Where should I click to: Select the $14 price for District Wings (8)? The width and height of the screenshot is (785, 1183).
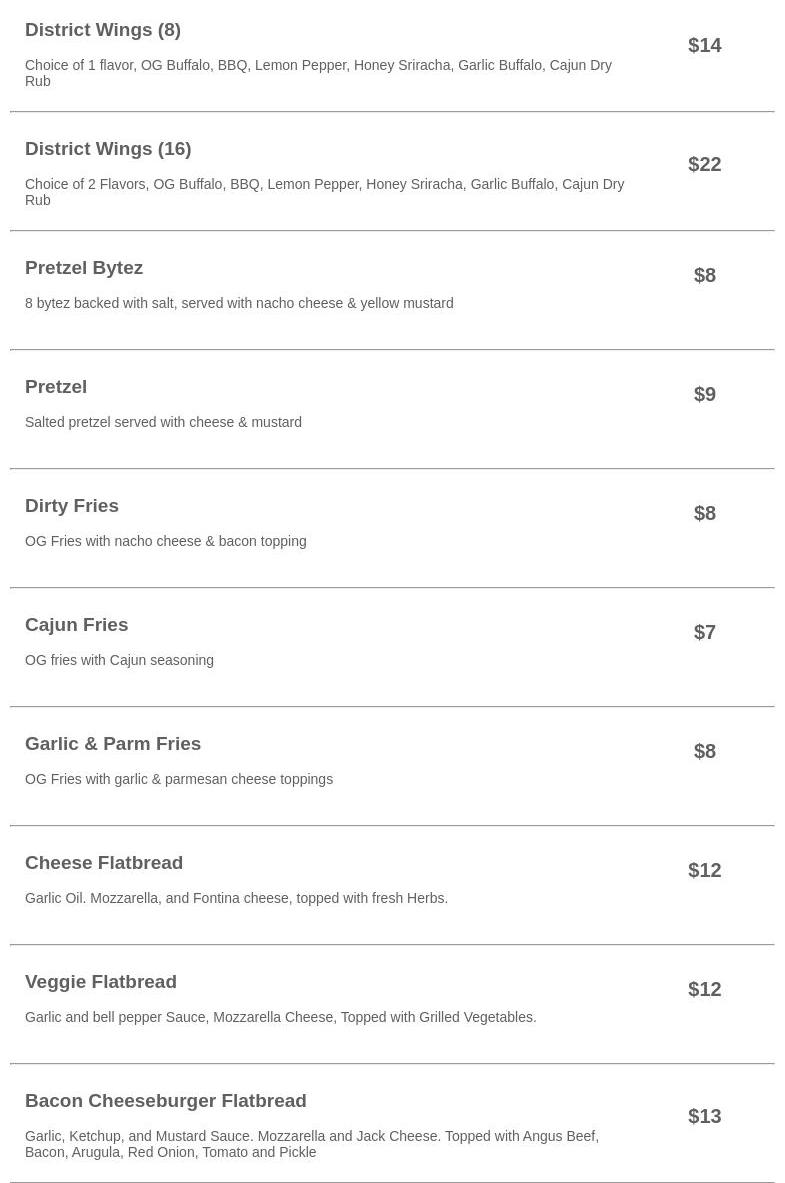(704, 45)
